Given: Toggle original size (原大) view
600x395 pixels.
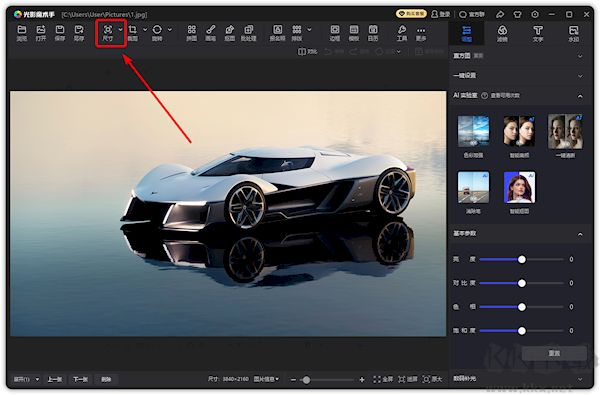Looking at the screenshot, I should [432, 379].
